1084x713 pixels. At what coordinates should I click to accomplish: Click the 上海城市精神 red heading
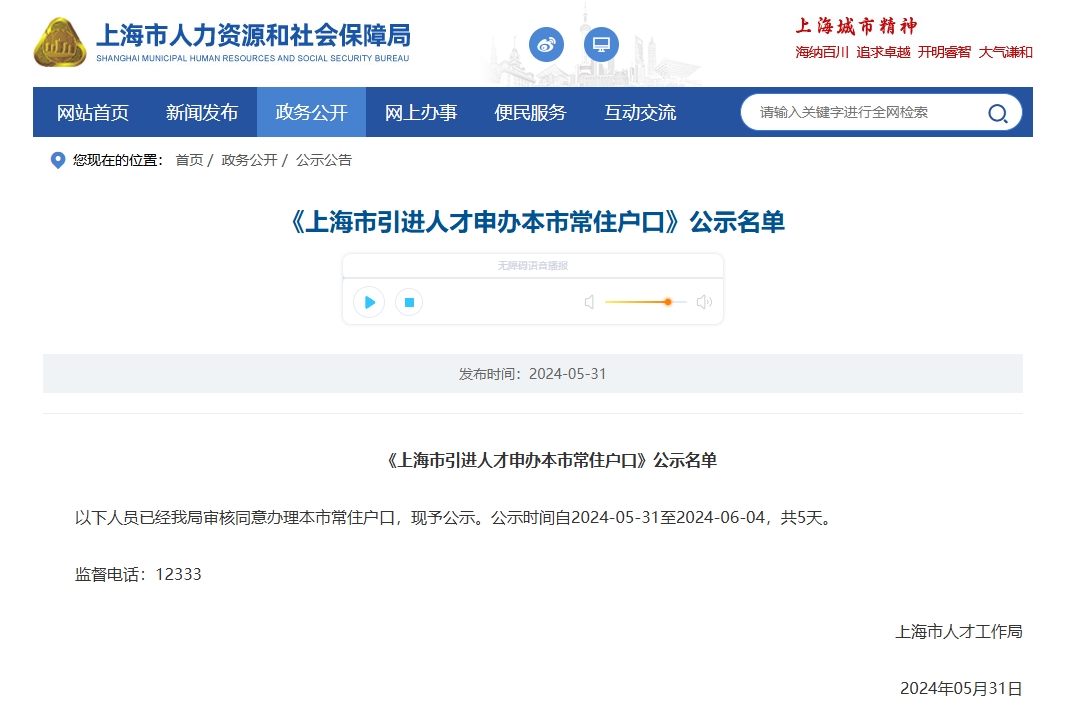(x=857, y=26)
